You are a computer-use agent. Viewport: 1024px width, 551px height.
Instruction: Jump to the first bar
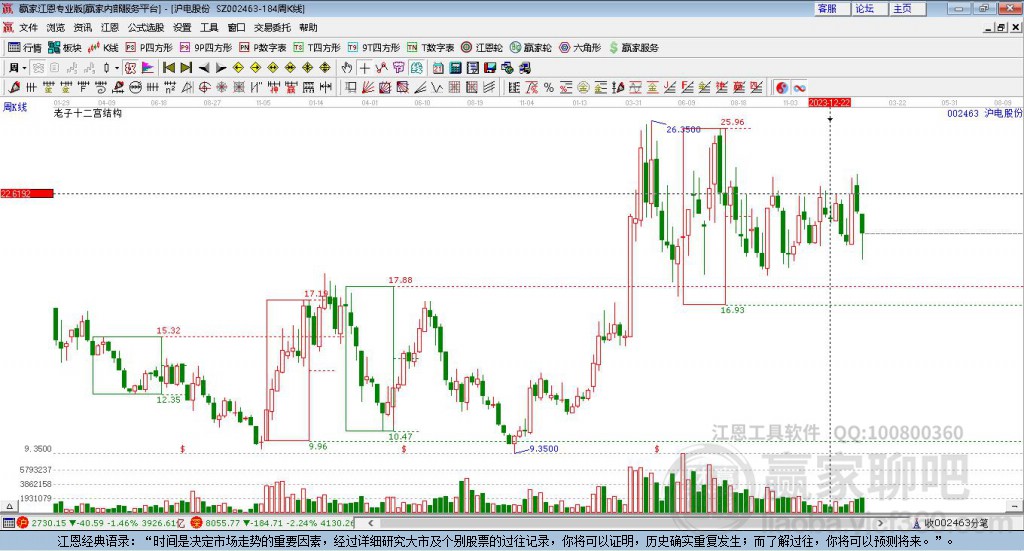tap(168, 68)
